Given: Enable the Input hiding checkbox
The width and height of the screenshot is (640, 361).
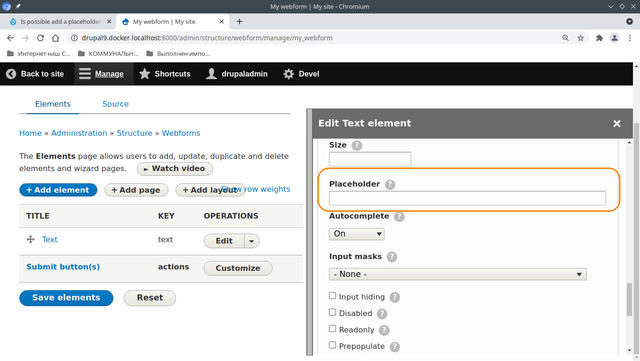Looking at the screenshot, I should (333, 296).
